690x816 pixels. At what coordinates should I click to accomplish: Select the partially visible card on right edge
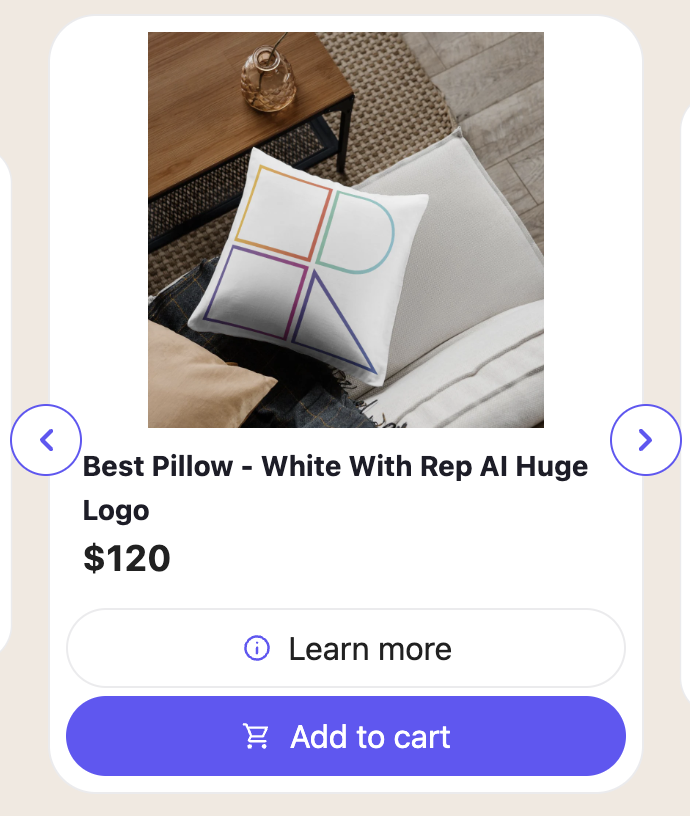pos(685,403)
